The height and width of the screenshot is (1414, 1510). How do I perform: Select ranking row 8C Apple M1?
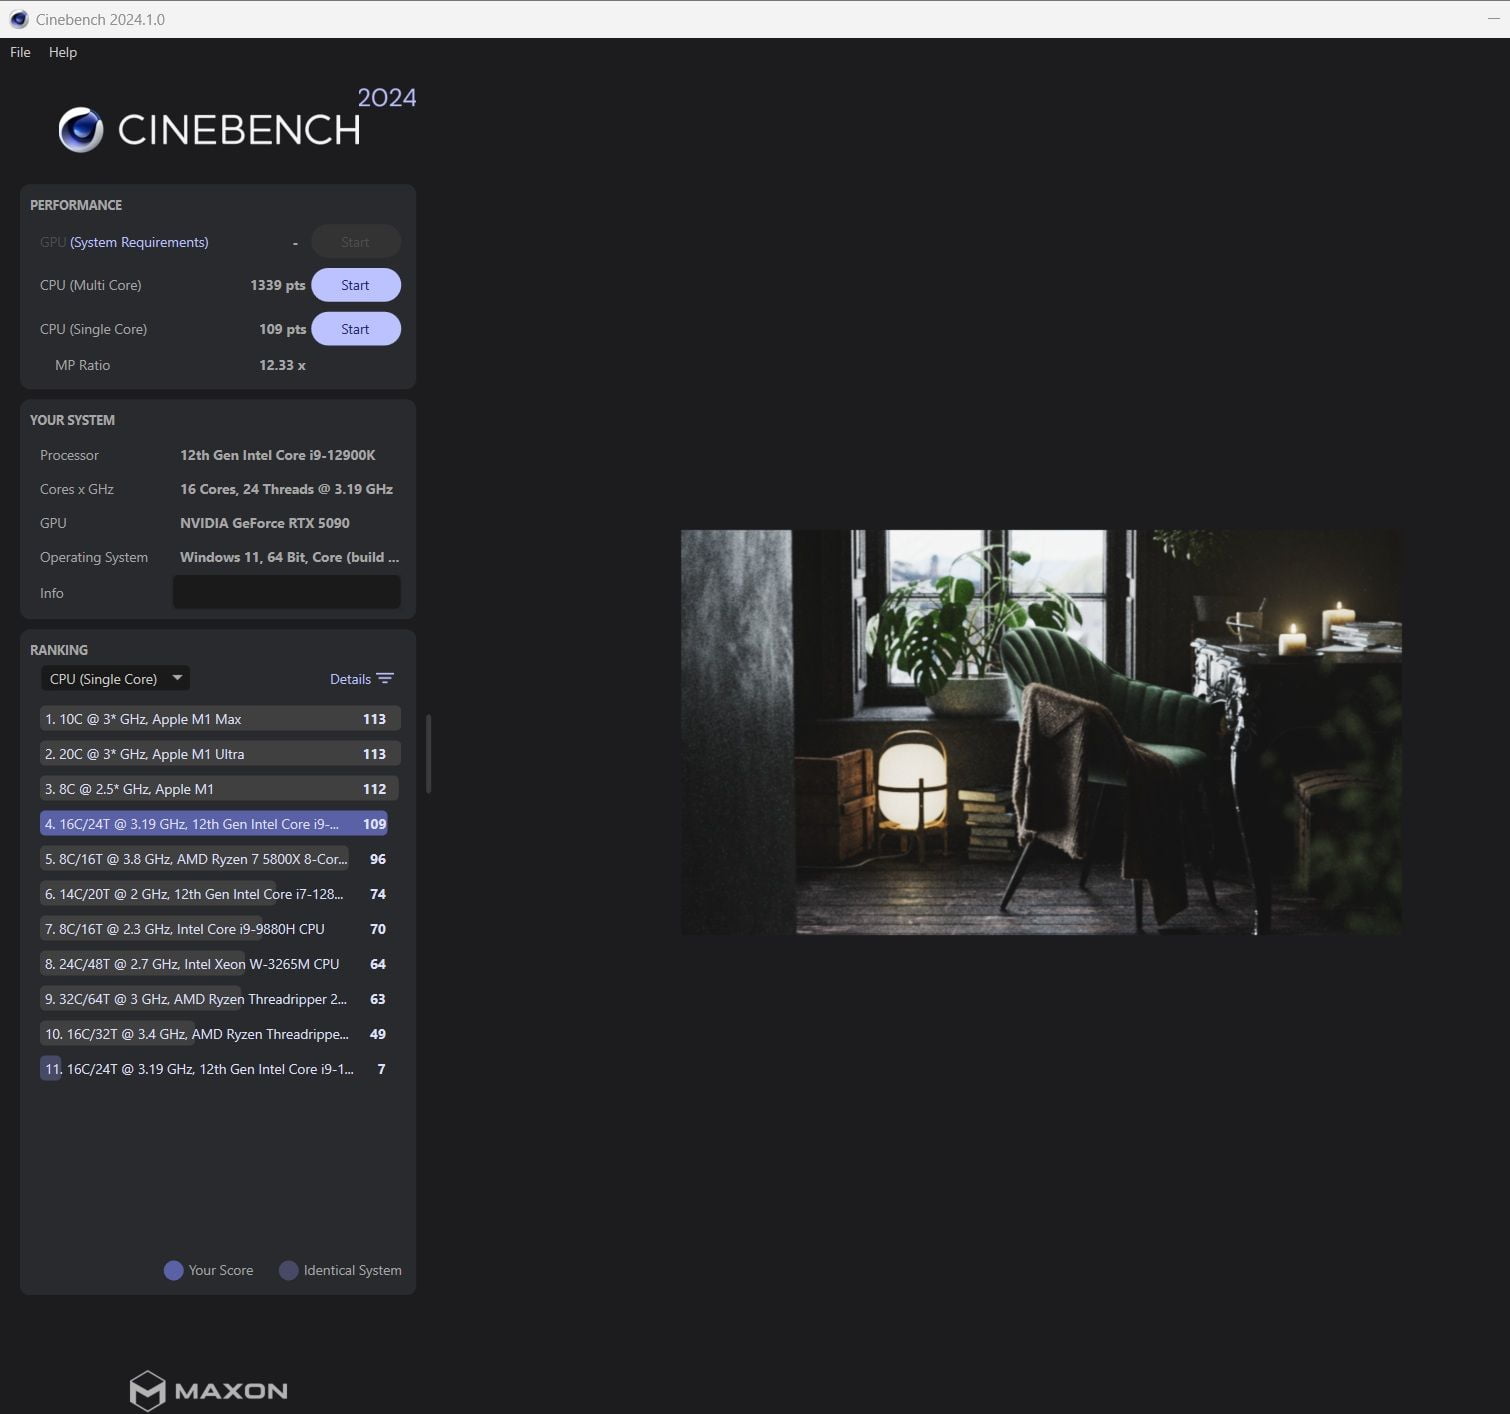click(220, 789)
